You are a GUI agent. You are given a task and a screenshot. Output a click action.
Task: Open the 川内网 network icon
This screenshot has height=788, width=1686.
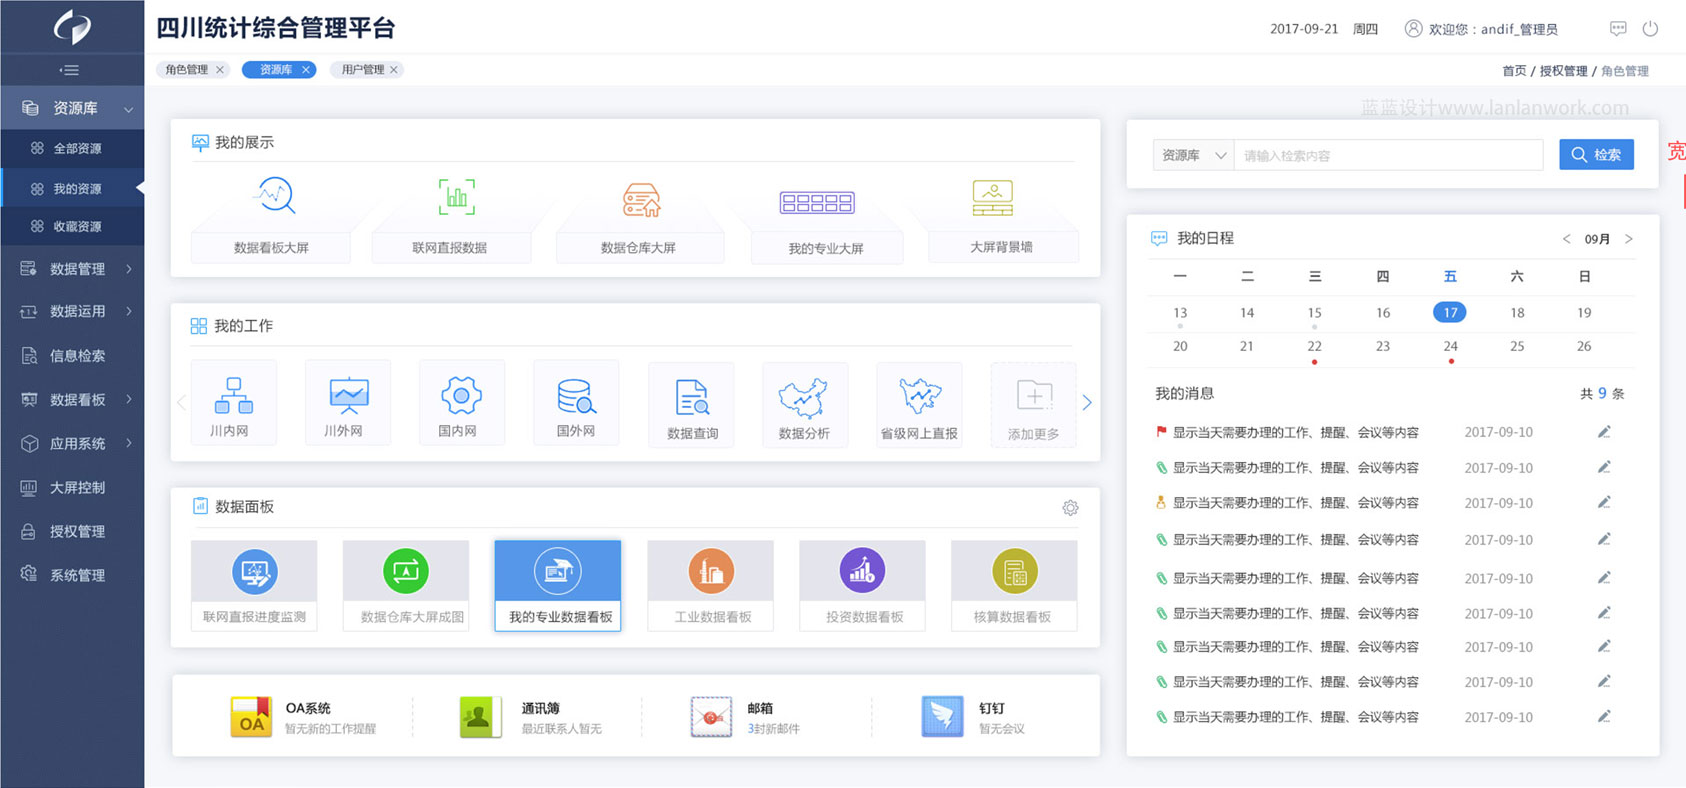click(x=232, y=396)
